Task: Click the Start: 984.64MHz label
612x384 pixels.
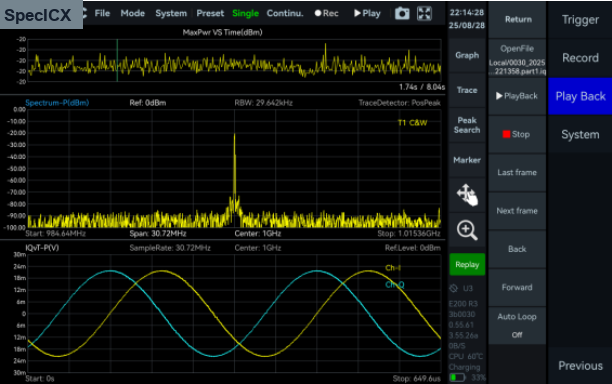Action: [x=55, y=233]
